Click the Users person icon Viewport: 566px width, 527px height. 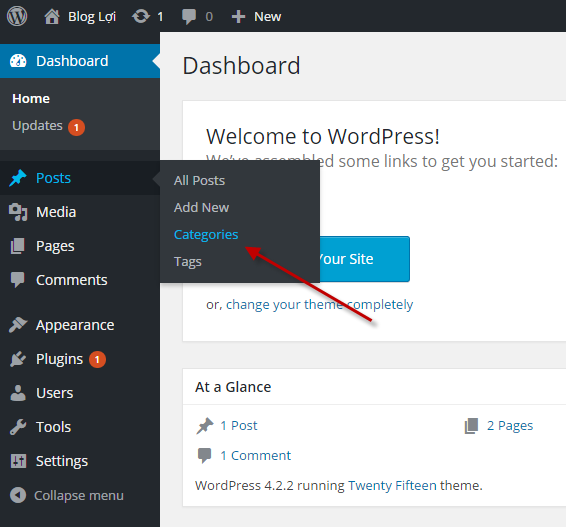(18, 393)
